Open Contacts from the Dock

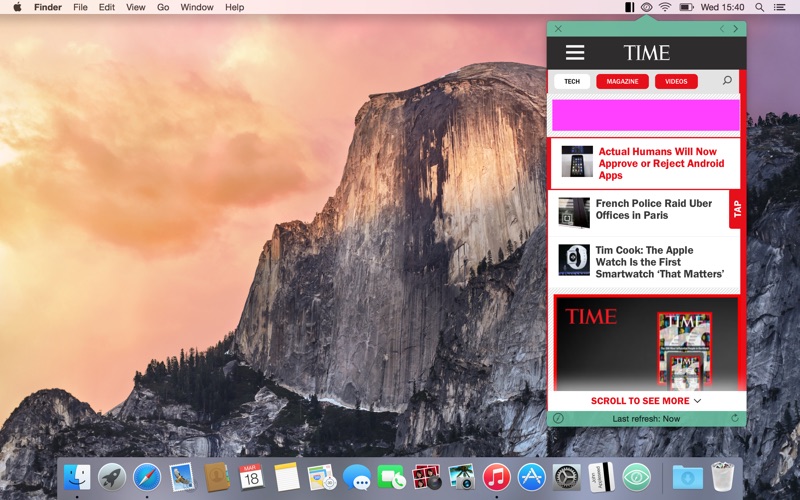pyautogui.click(x=217, y=478)
